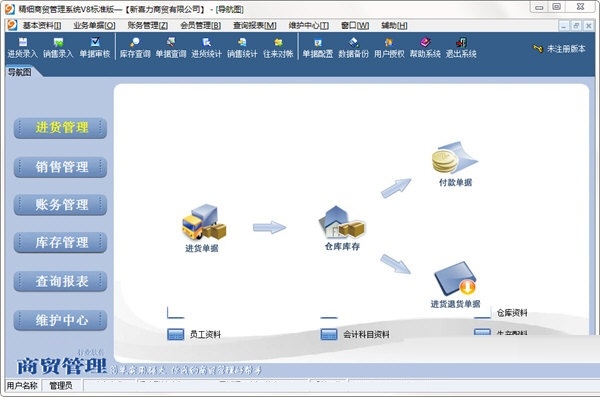Viewport: 600px width, 397px height.
Task: Open the 查询报表 menu
Action: pos(255,26)
